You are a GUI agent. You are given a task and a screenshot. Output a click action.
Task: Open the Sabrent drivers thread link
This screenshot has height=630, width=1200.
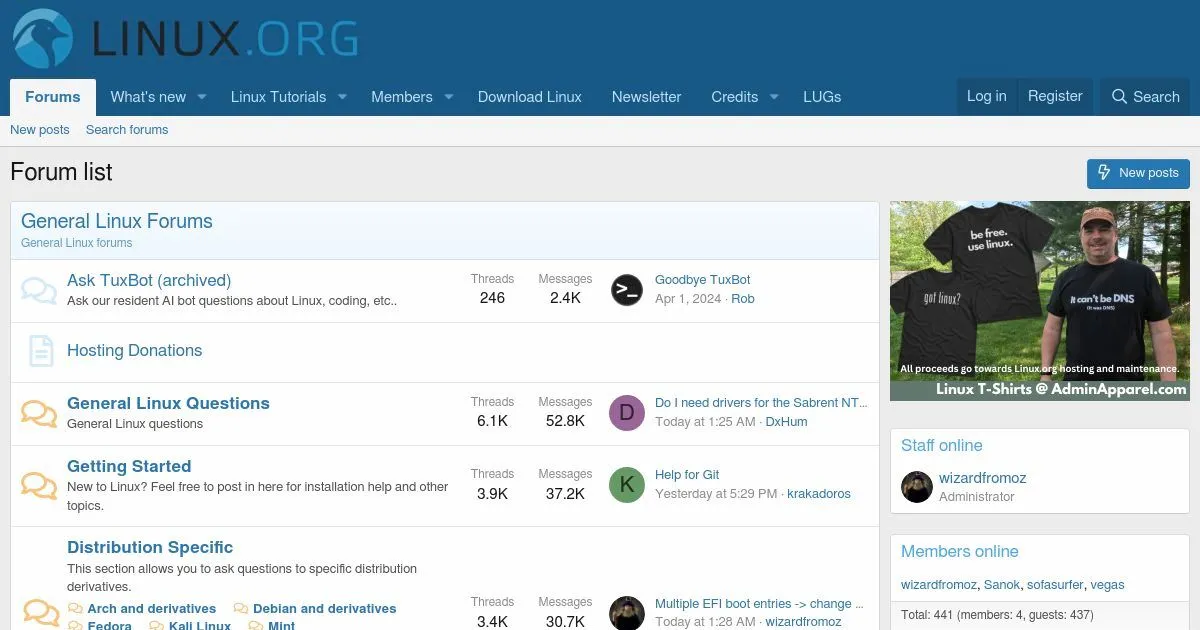coord(761,402)
